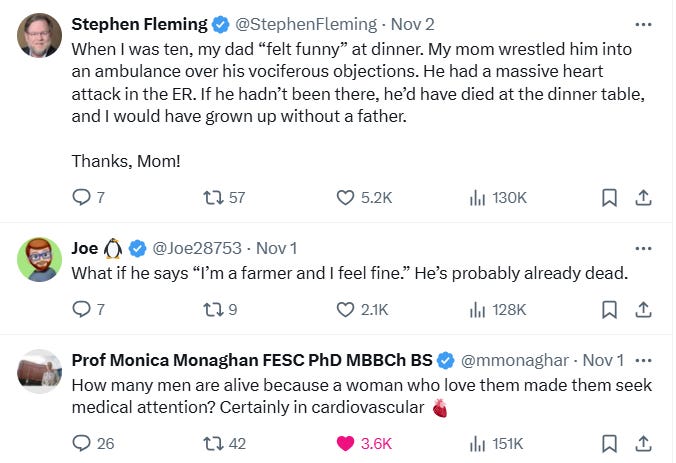Open the @Joe28753 handle link
676x463 pixels.
tap(198, 248)
